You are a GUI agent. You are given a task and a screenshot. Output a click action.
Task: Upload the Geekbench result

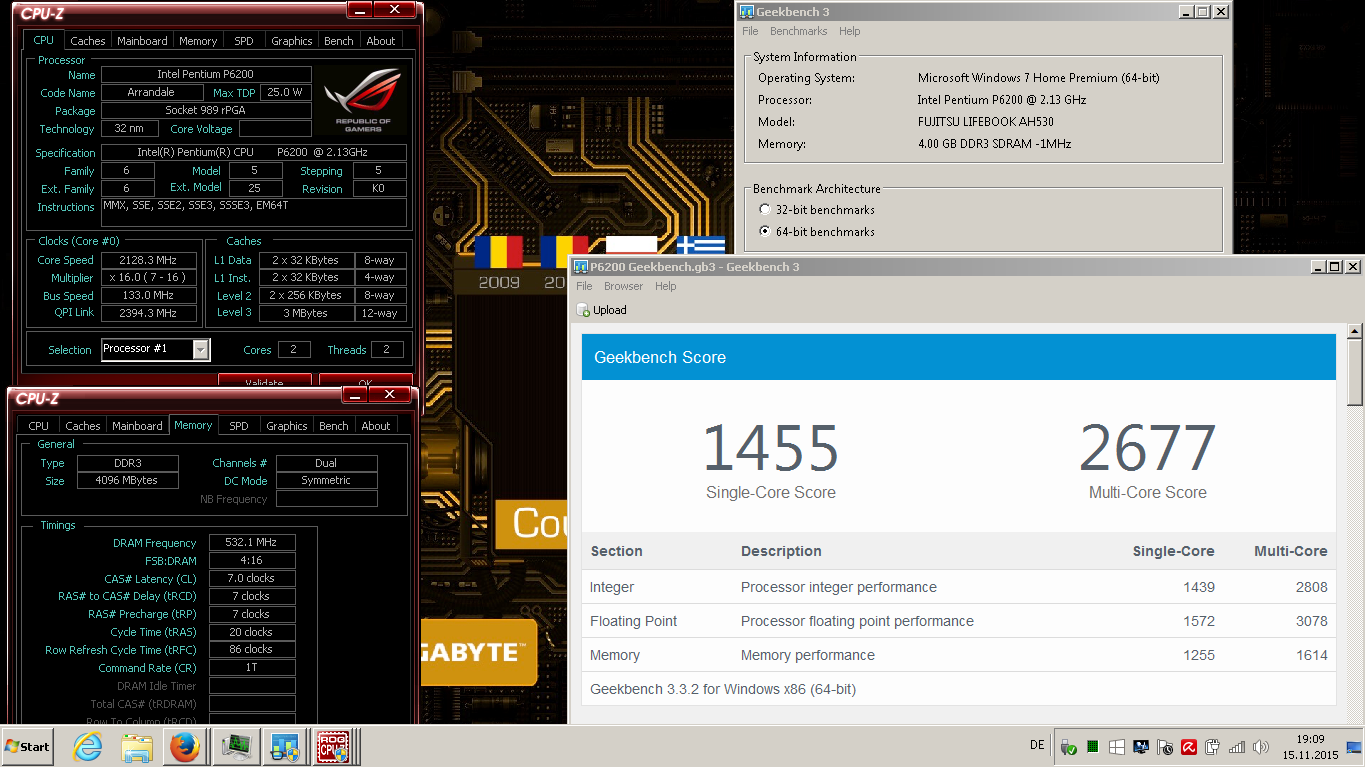pyautogui.click(x=602, y=310)
